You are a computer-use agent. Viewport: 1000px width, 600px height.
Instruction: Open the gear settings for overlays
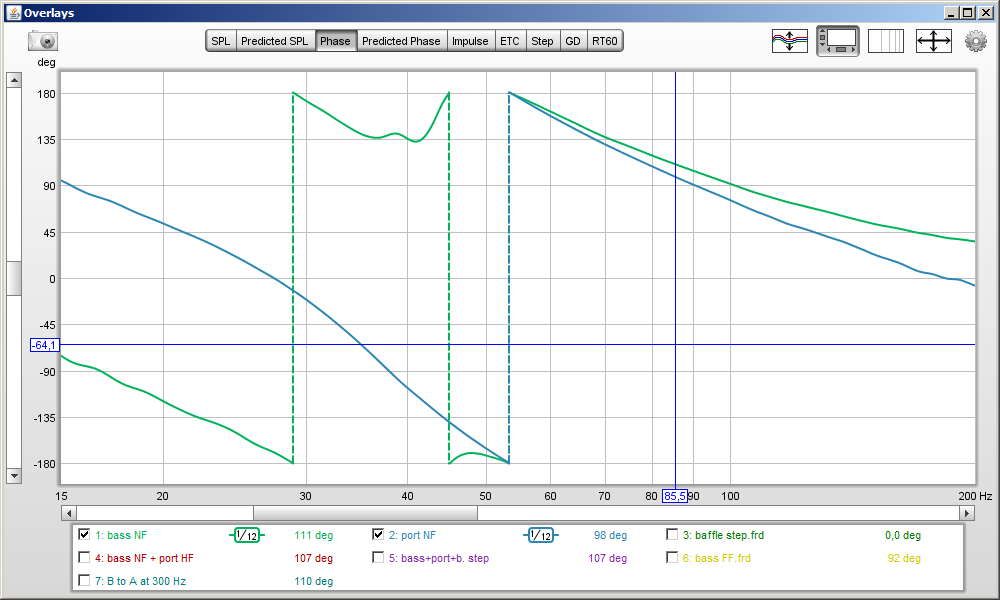976,41
